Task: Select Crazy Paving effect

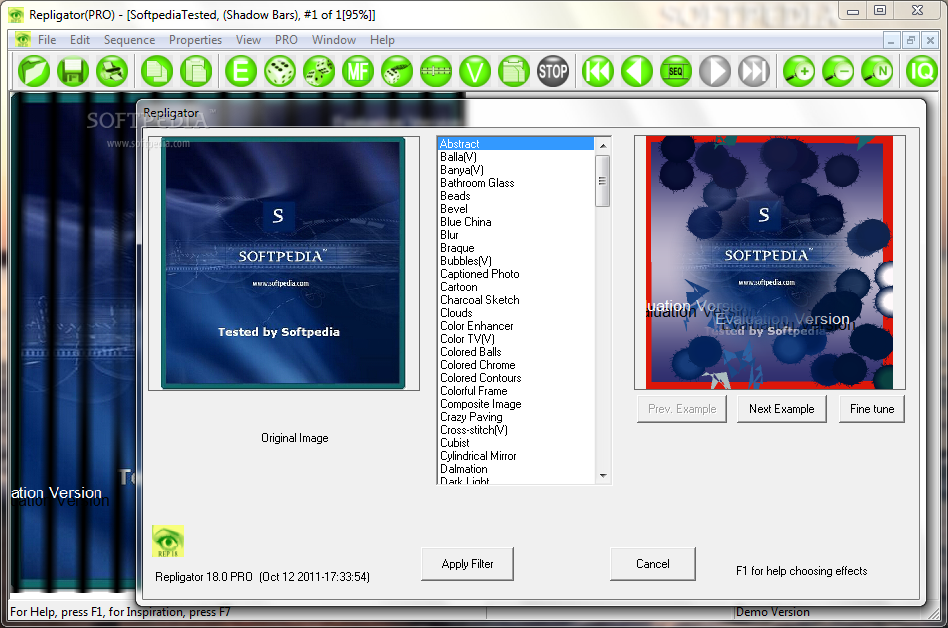Action: [515, 417]
